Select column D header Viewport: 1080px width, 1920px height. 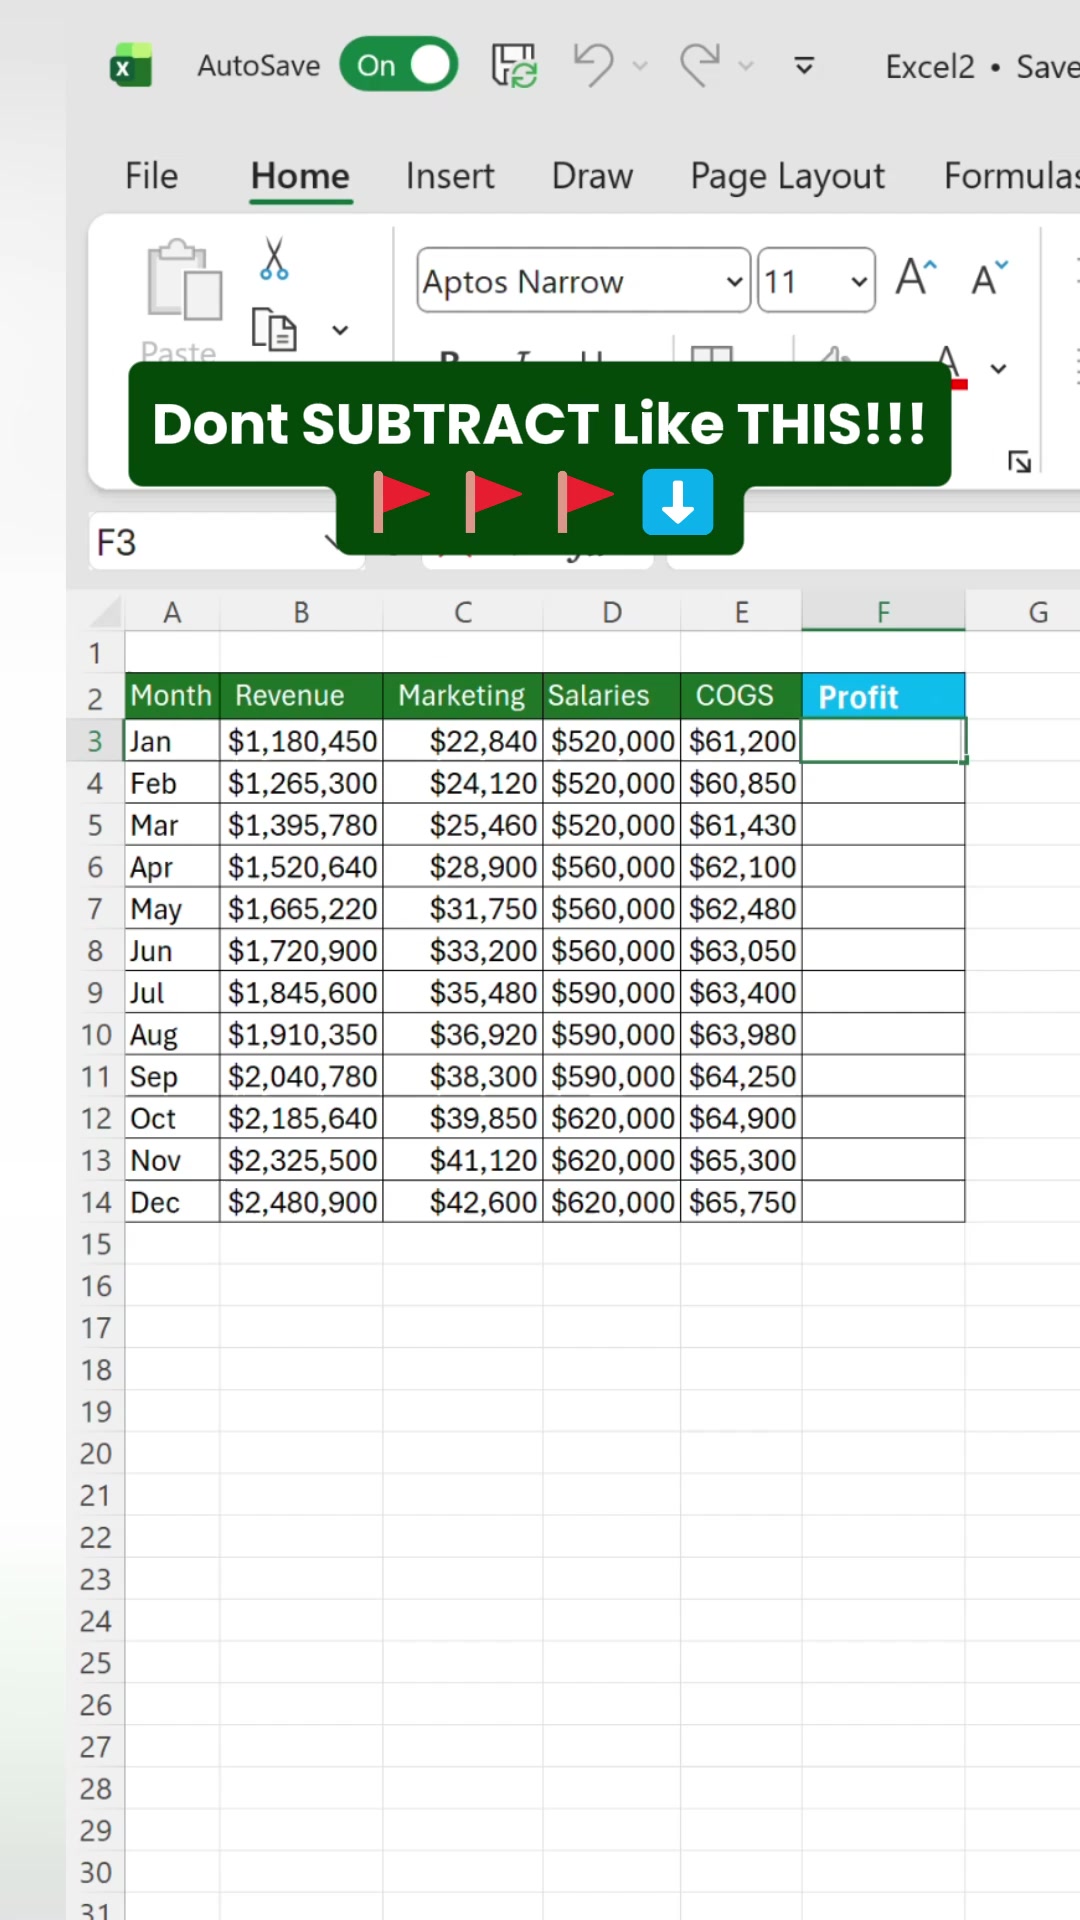(x=612, y=612)
